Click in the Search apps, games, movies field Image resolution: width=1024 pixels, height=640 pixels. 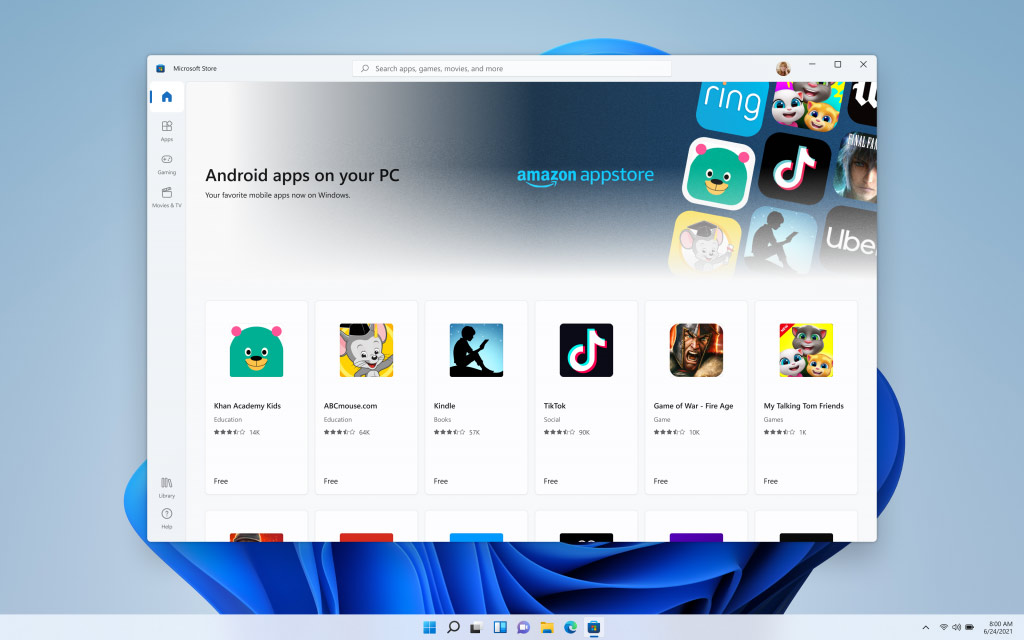pos(511,68)
